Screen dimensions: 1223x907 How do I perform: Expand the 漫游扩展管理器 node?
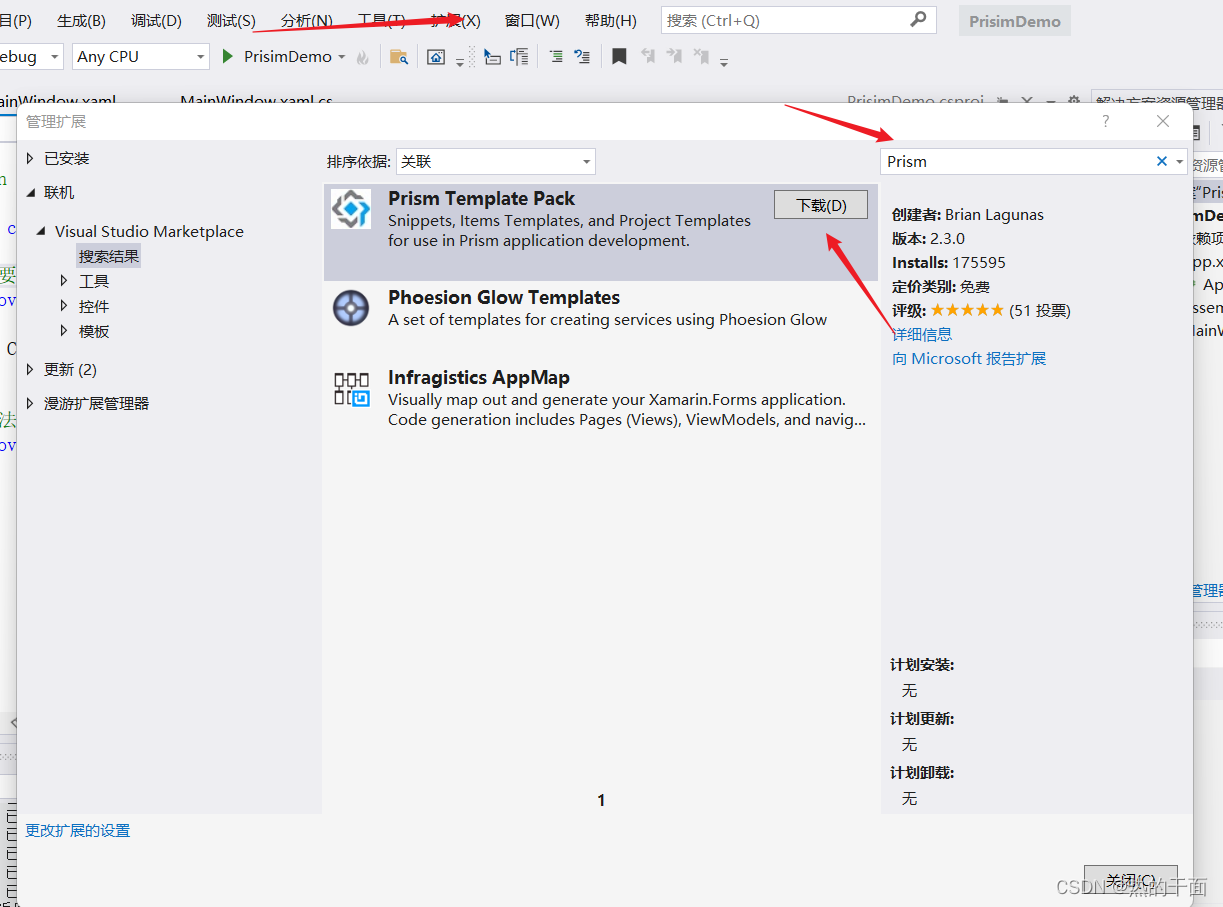31,403
